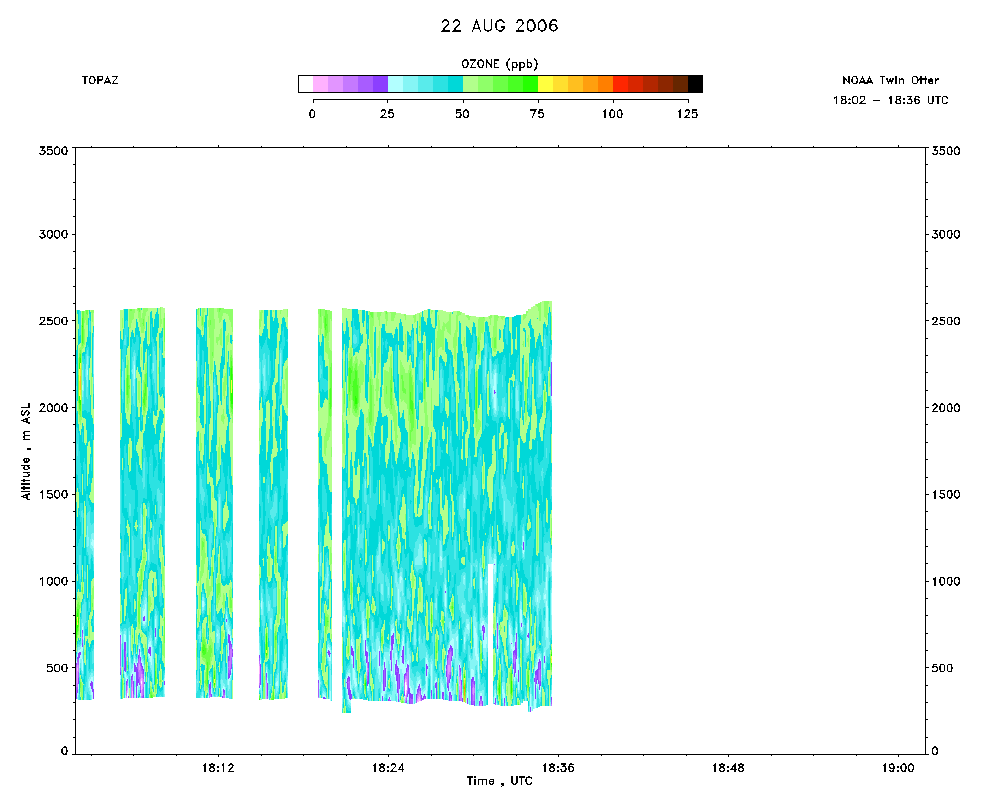Select the 'OZONE (ppb)' colorbar label

pos(499,64)
